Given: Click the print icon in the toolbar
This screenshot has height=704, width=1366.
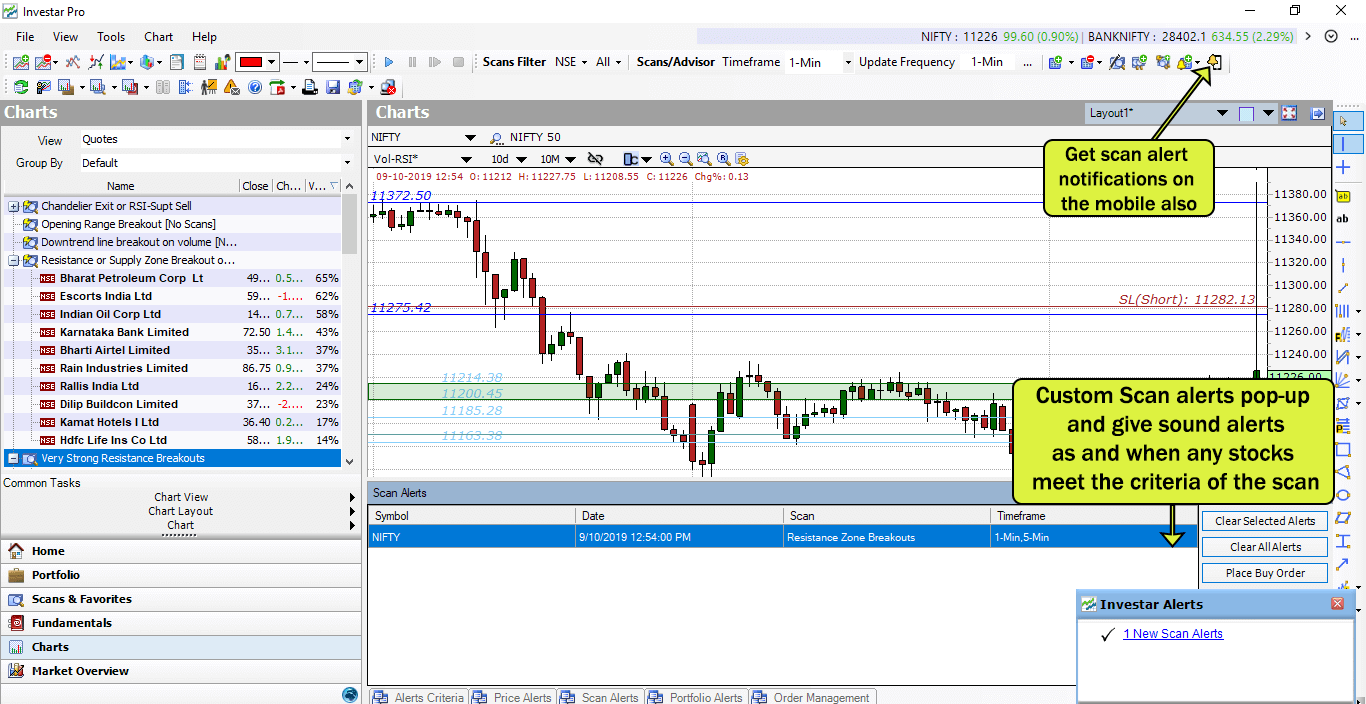Looking at the screenshot, I should click(x=310, y=88).
